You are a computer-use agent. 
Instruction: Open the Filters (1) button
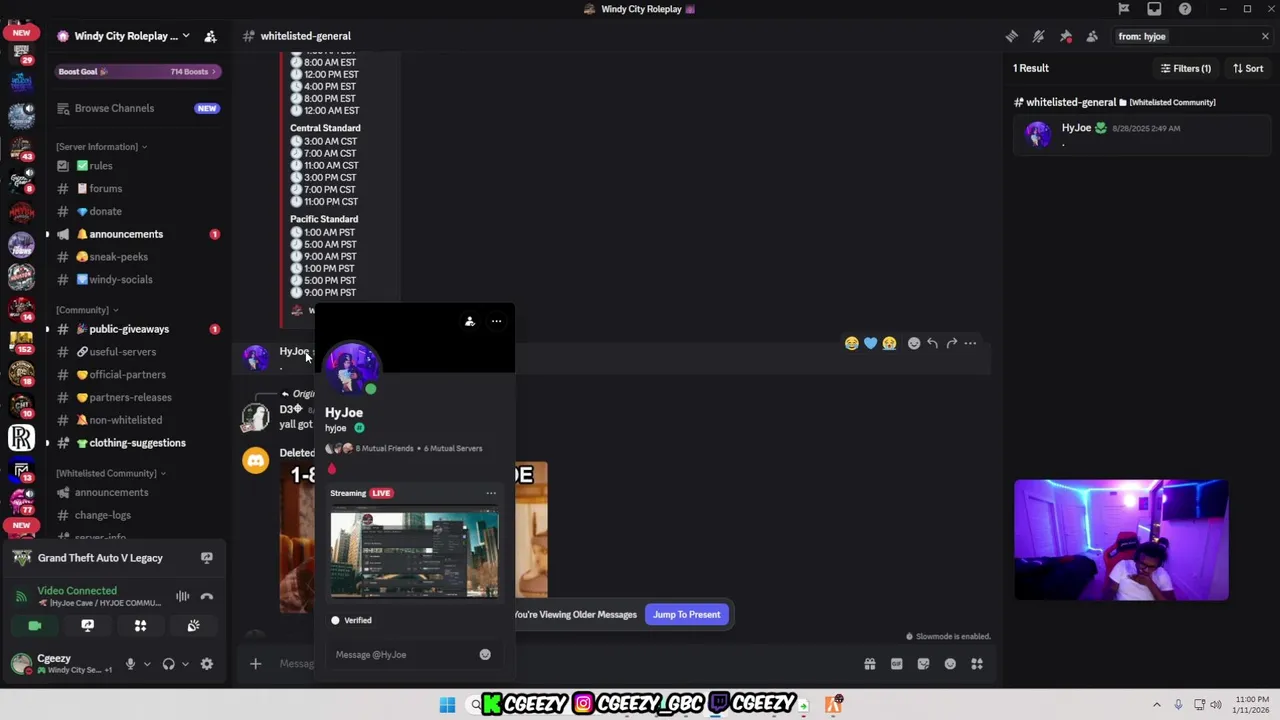[x=1185, y=68]
